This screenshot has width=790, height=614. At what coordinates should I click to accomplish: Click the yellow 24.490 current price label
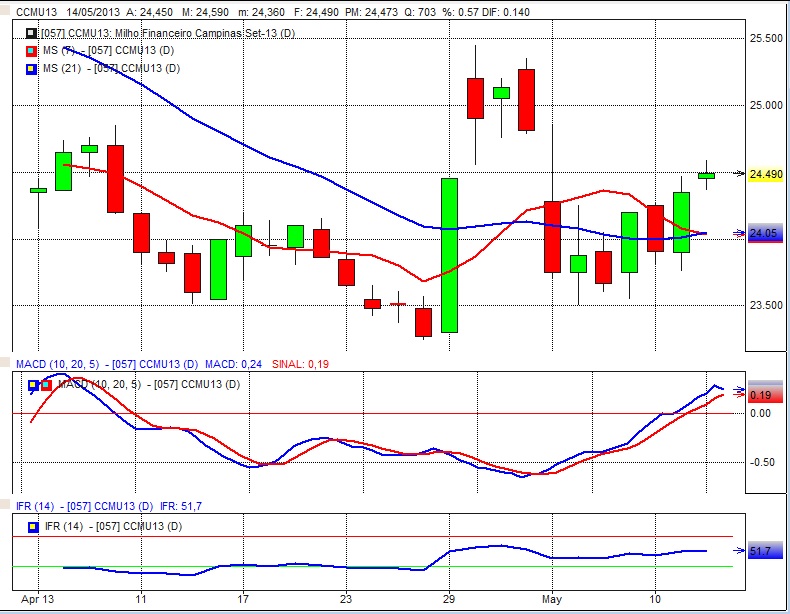765,175
